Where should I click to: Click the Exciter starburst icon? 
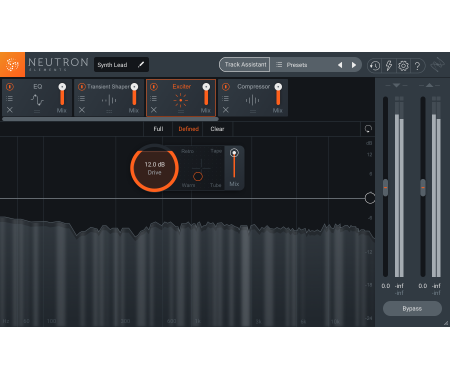[181, 100]
